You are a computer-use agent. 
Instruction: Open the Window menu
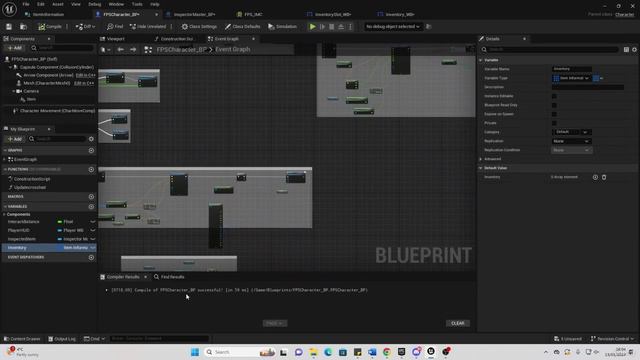click(x=116, y=4)
